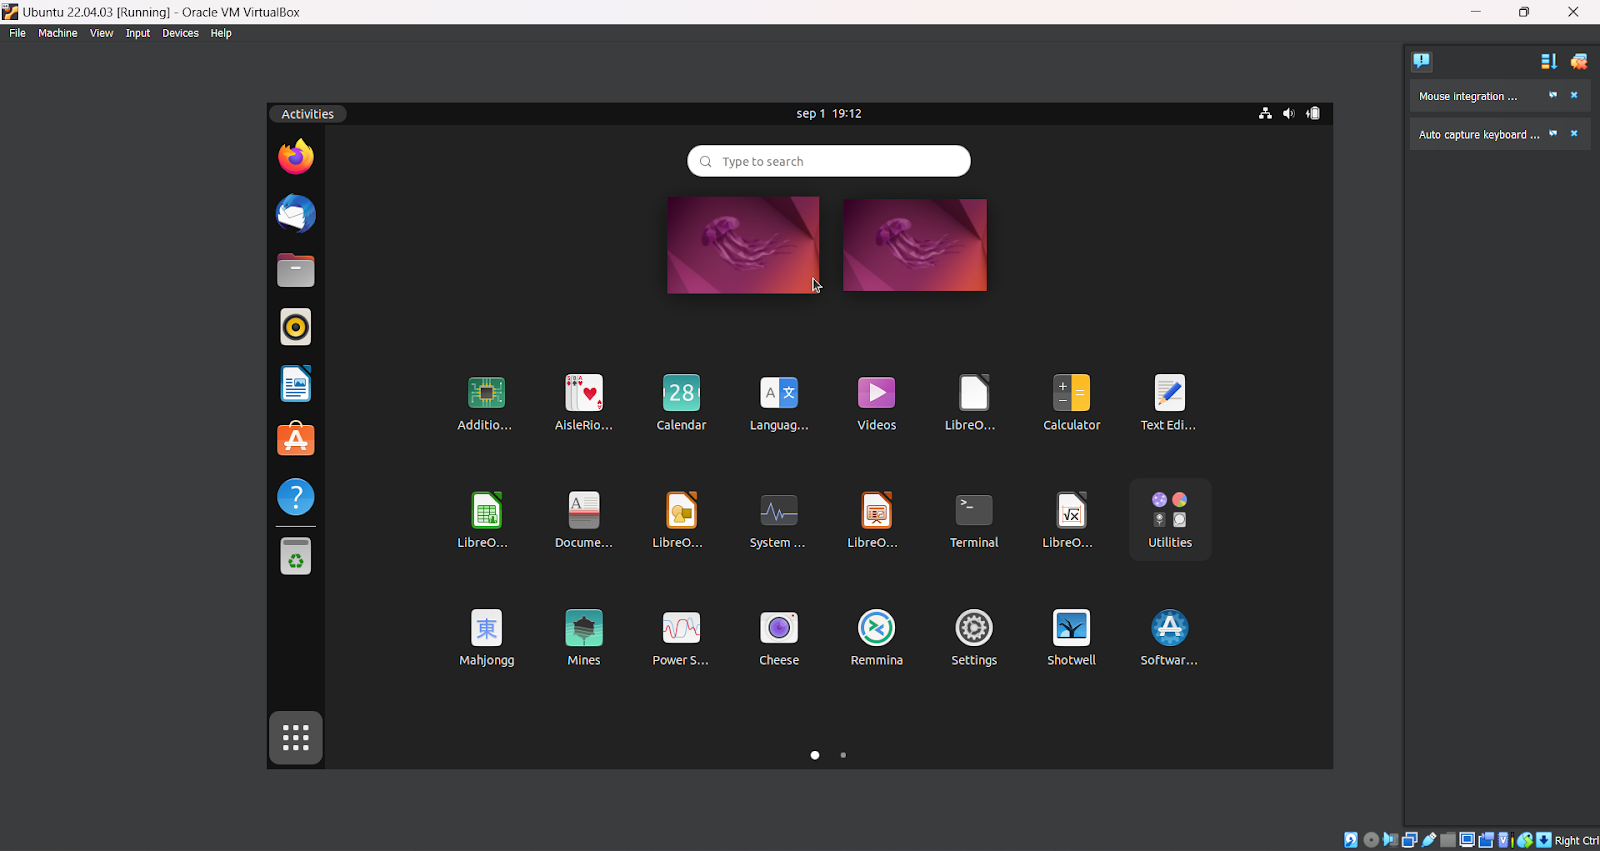
Task: Click the Activities button
Action: (x=308, y=114)
